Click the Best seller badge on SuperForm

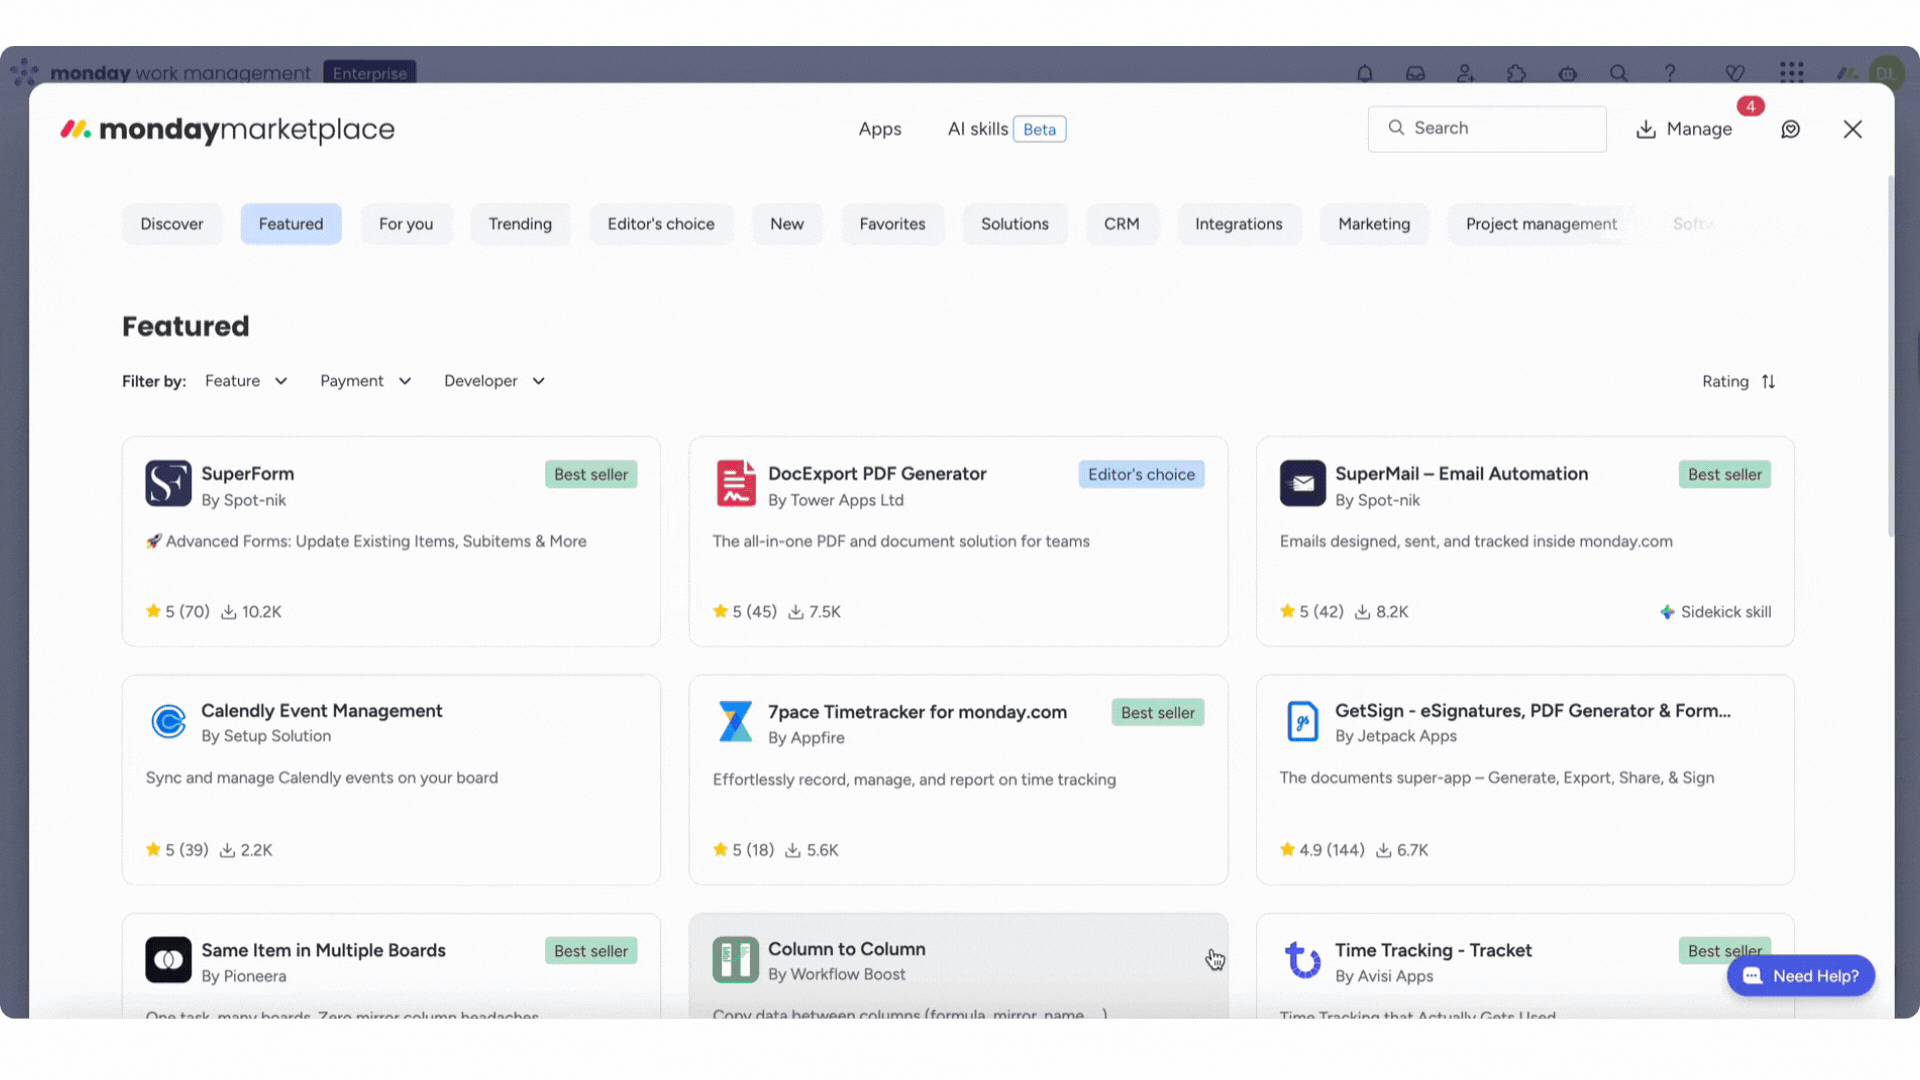[591, 475]
